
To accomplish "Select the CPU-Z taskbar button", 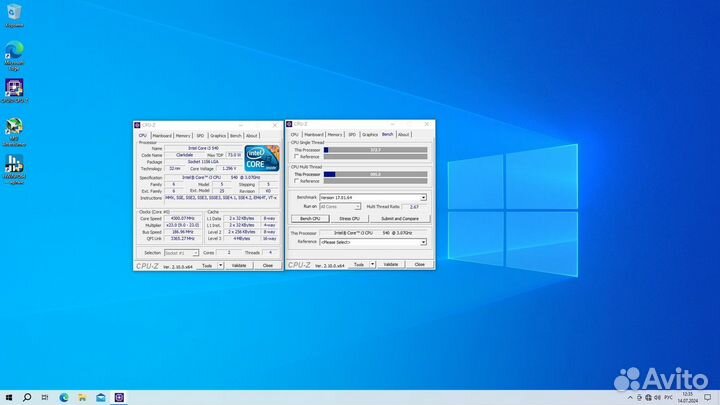I will pos(119,397).
